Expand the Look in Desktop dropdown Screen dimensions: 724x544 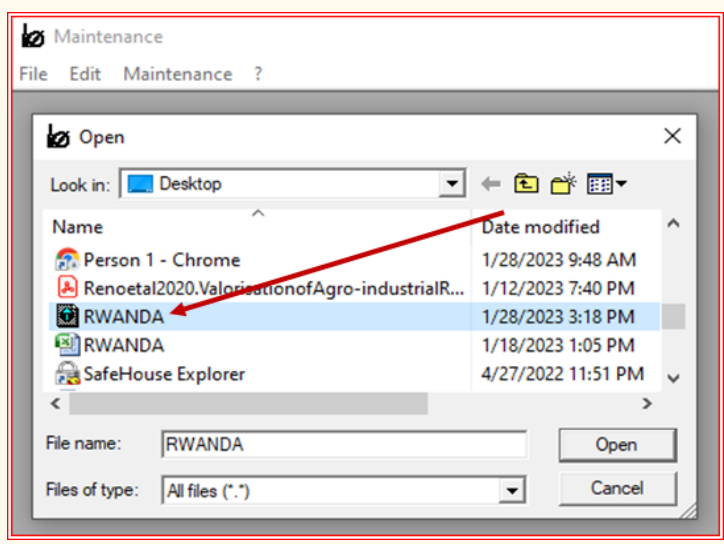[x=452, y=184]
